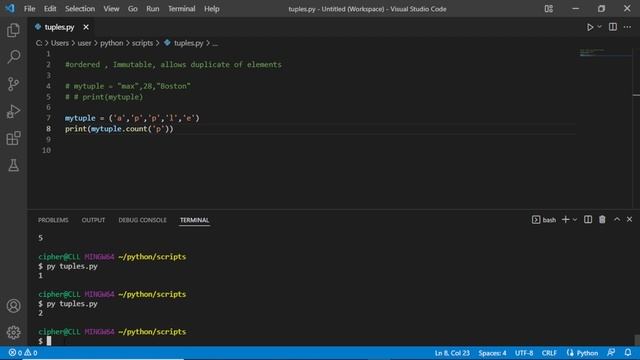Select the Terminal panel tab
640x360 pixels.
194,220
